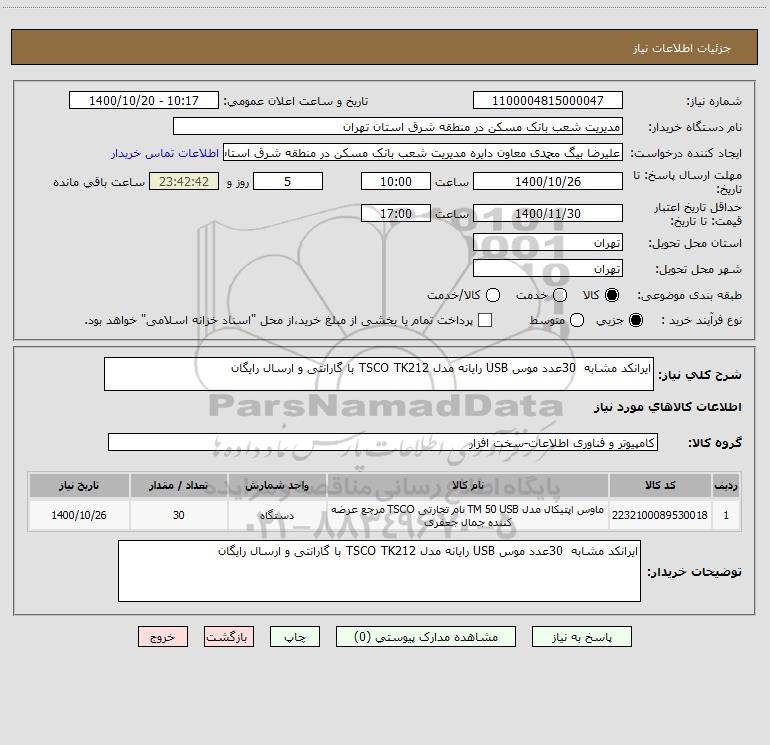770x745 pixels.
Task: Click the remaining days field showing 5
Action: point(288,181)
